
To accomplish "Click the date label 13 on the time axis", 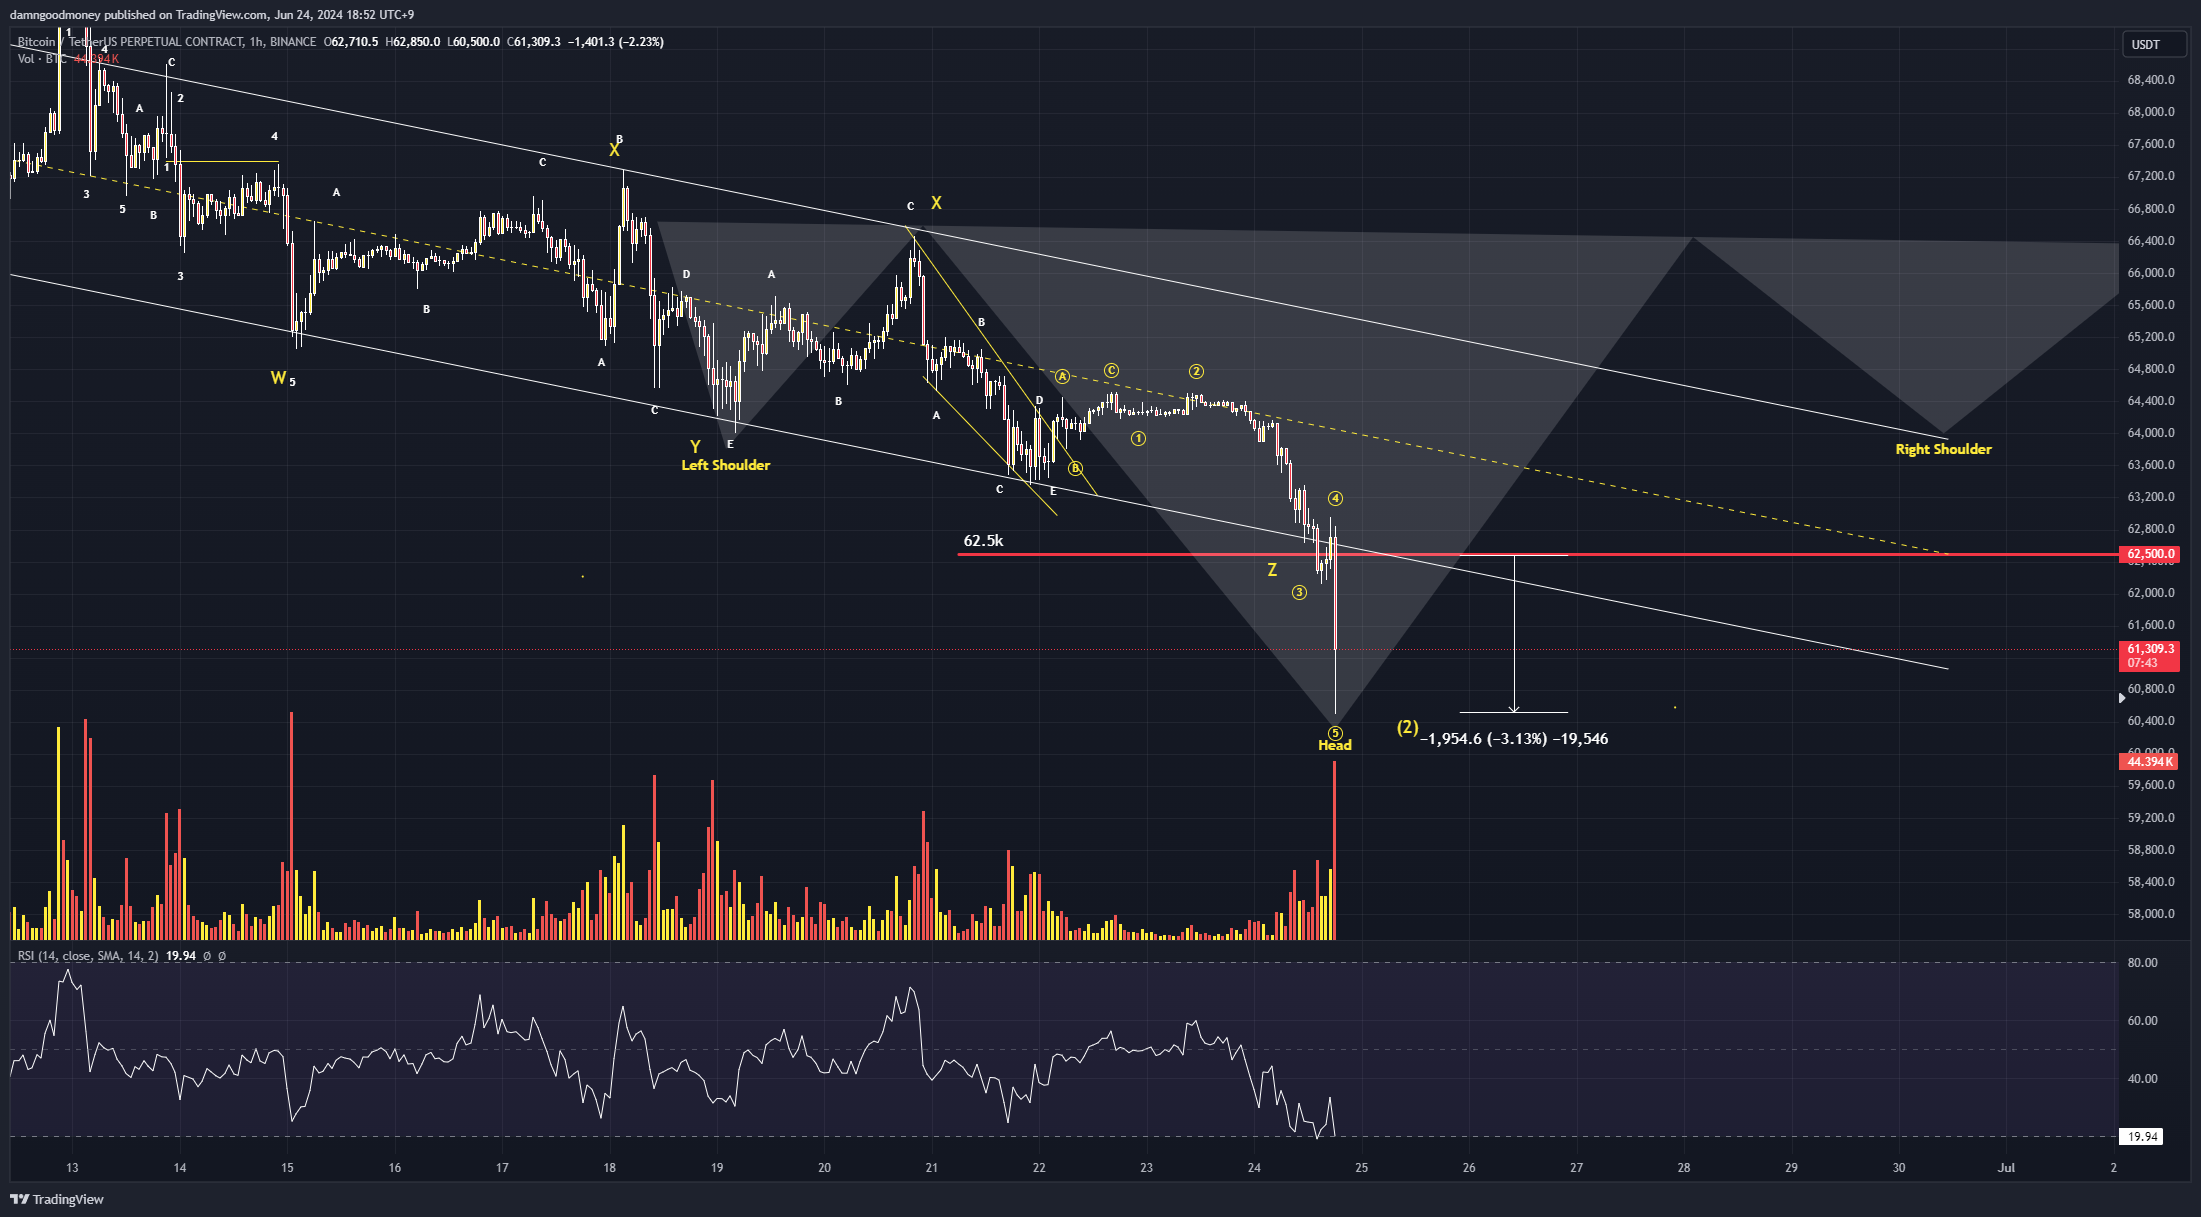I will point(72,1167).
